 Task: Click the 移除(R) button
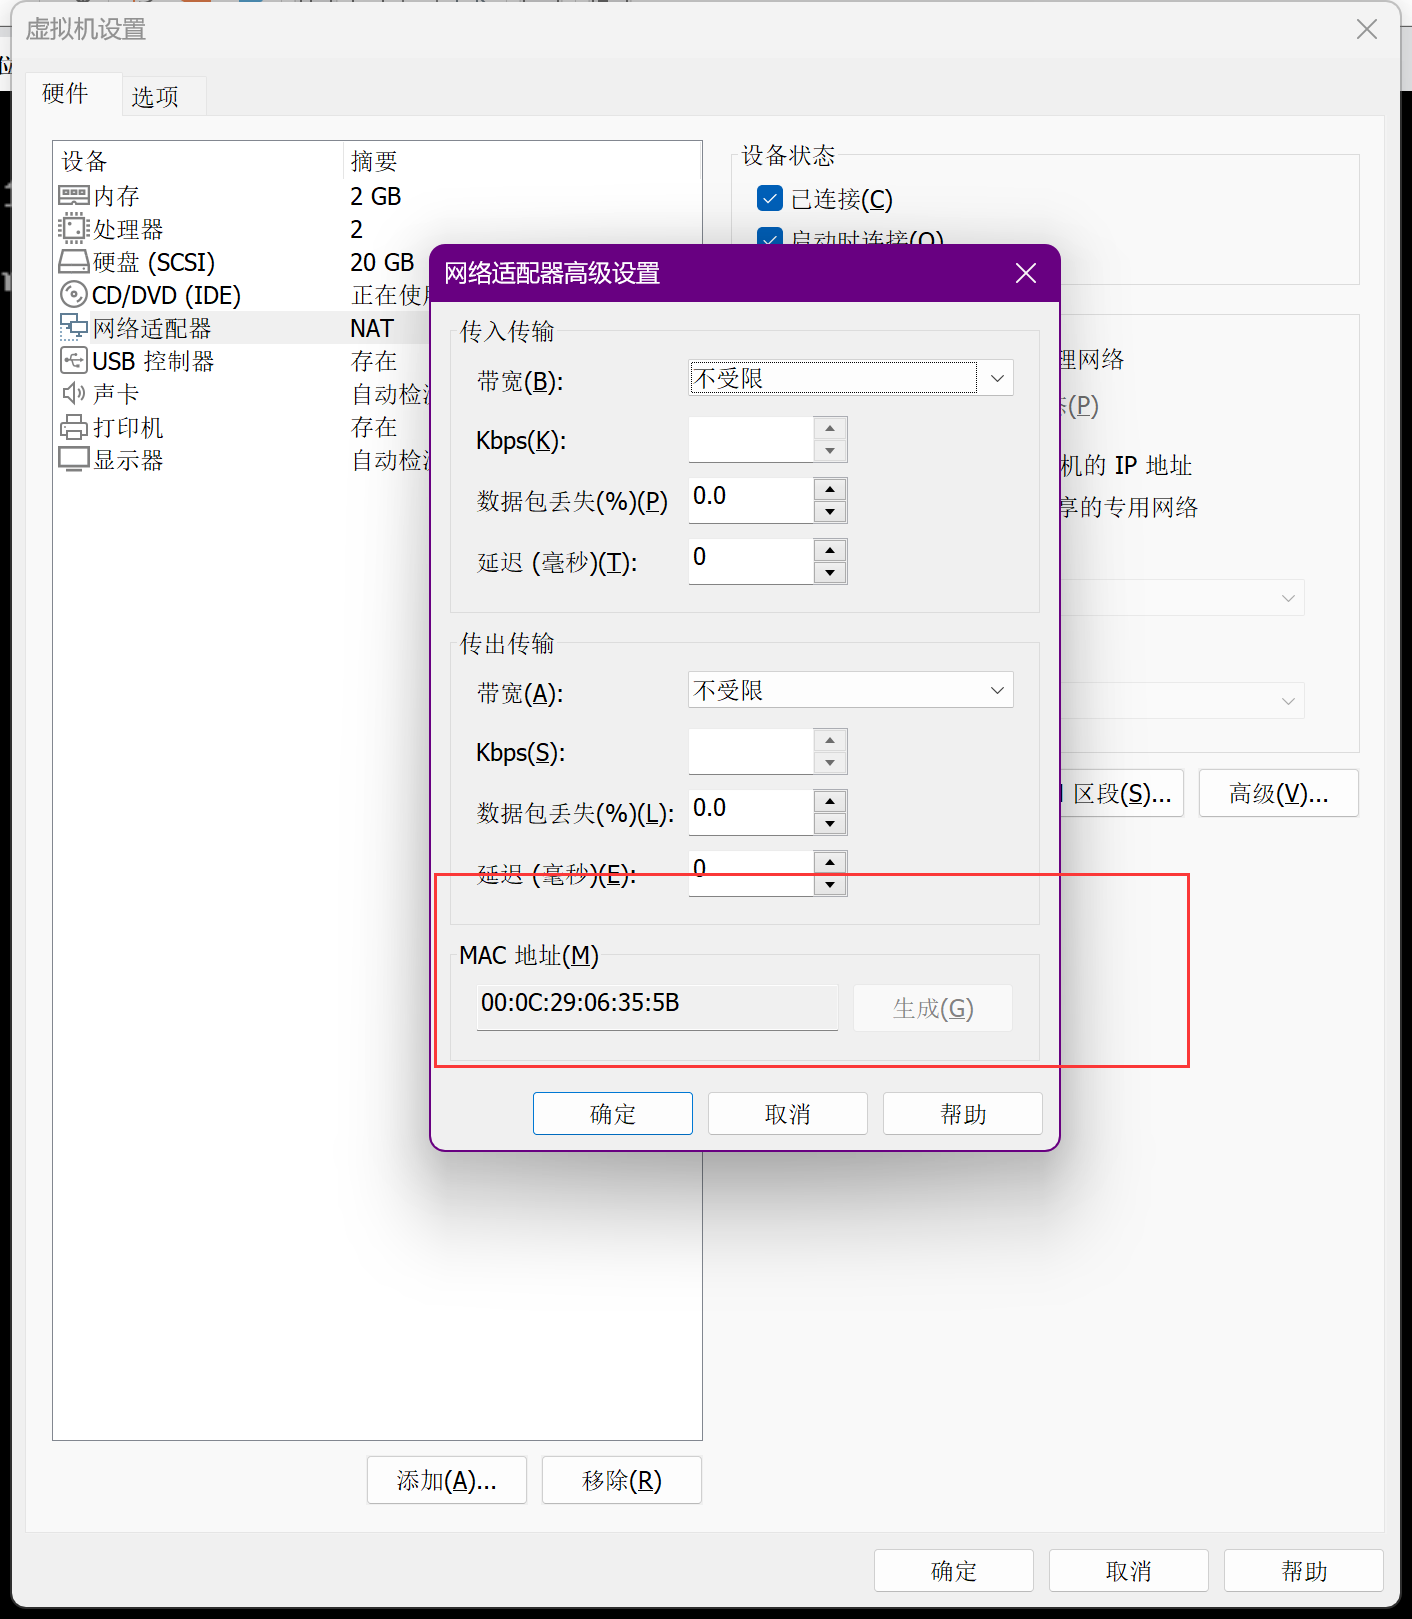[x=622, y=1480]
